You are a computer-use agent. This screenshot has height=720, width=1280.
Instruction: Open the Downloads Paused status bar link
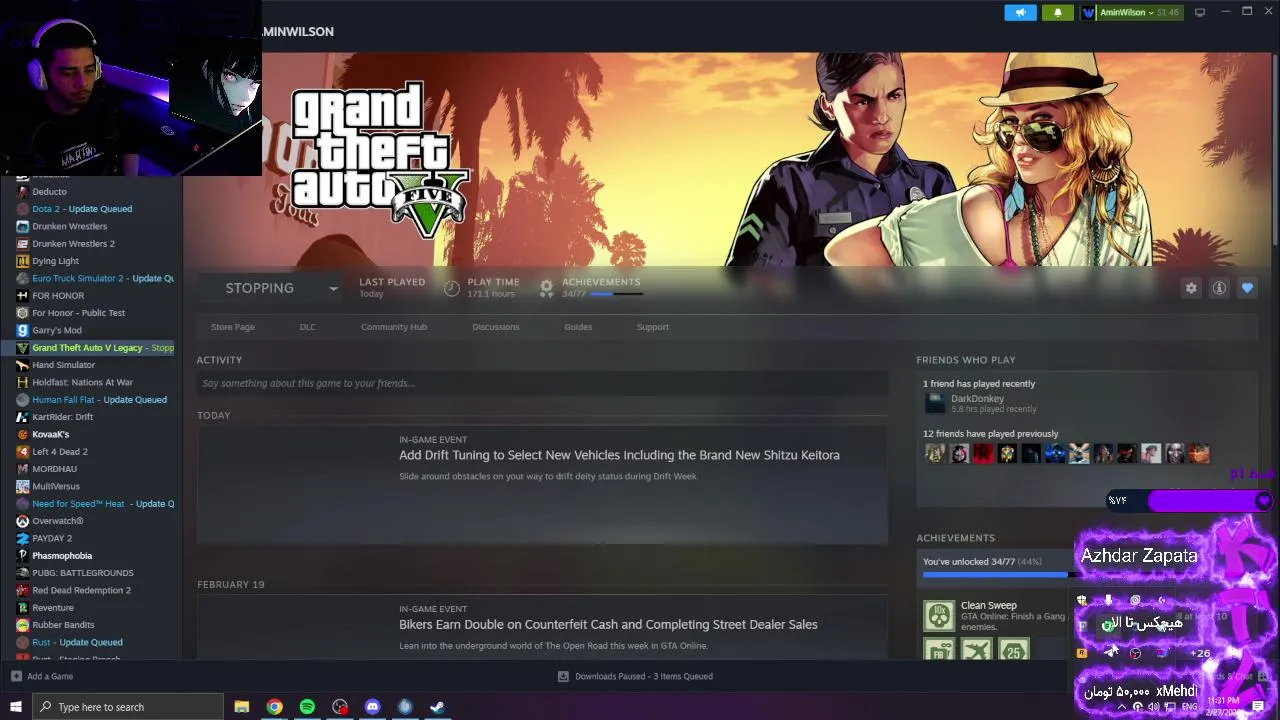tap(635, 676)
